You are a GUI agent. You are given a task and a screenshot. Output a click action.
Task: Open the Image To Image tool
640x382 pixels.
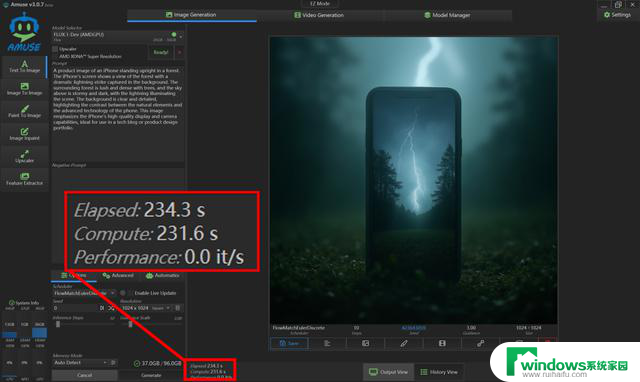click(x=24, y=89)
